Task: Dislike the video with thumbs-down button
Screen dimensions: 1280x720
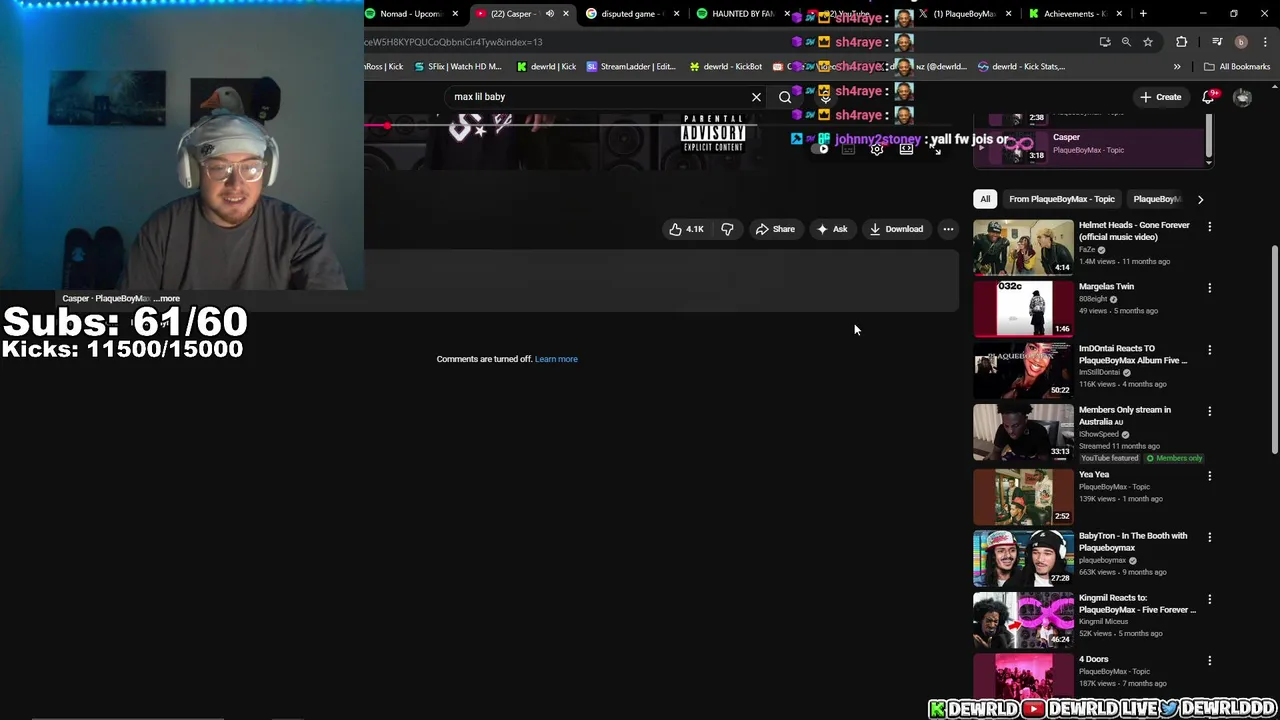Action: (727, 229)
